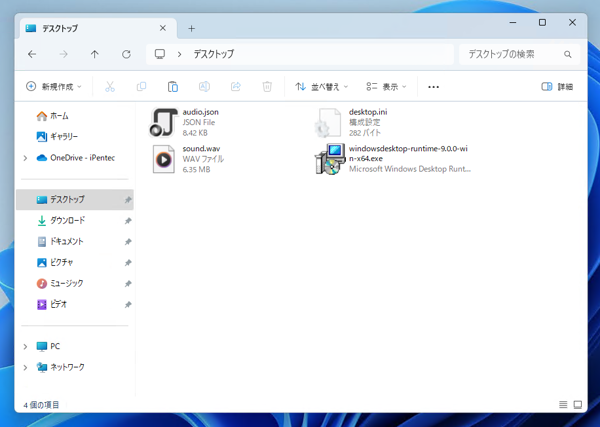This screenshot has width=600, height=427.
Task: Expand the breadcrumb chevron before デスクトップ
Action: pos(179,54)
